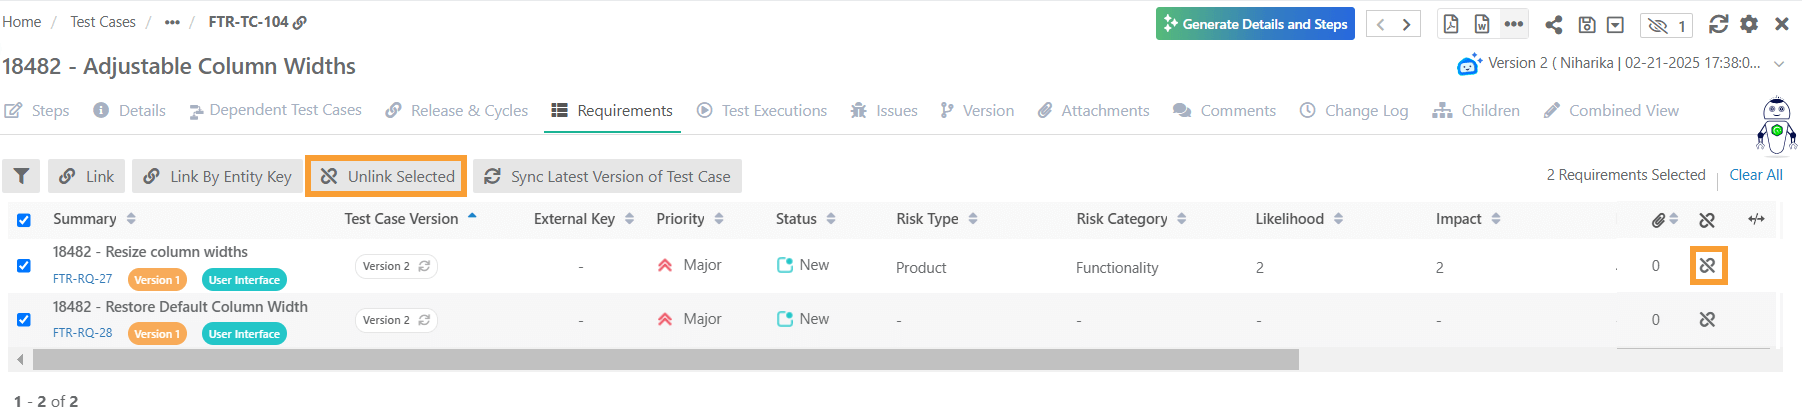Image resolution: width=1802 pixels, height=408 pixels.
Task: Open the filter funnel button
Action: (21, 176)
